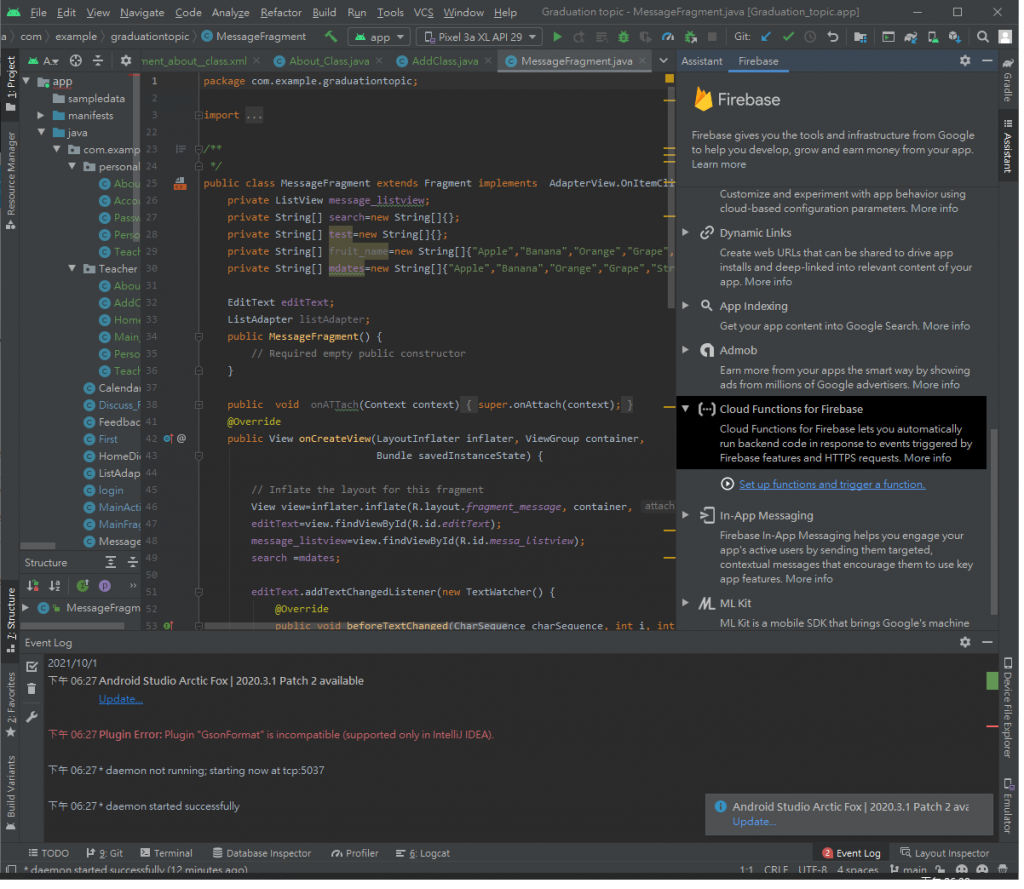Click the locate target icon in Project panel
The height and width of the screenshot is (889, 1024).
click(x=76, y=61)
